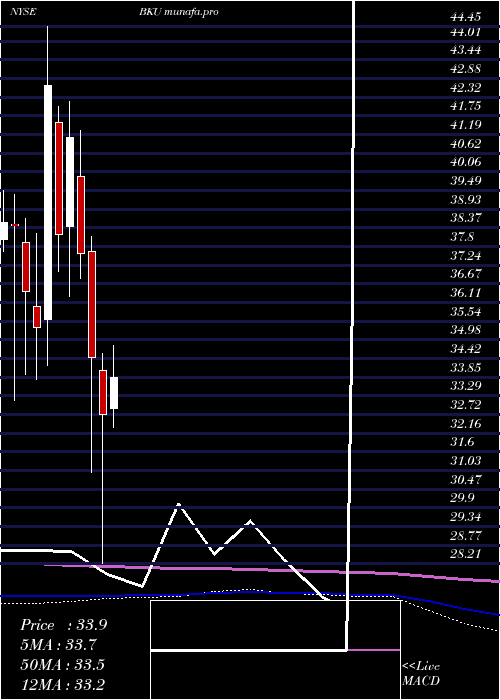Click the 33.85 price axis label
The width and height of the screenshot is (500, 700).
pos(466,367)
